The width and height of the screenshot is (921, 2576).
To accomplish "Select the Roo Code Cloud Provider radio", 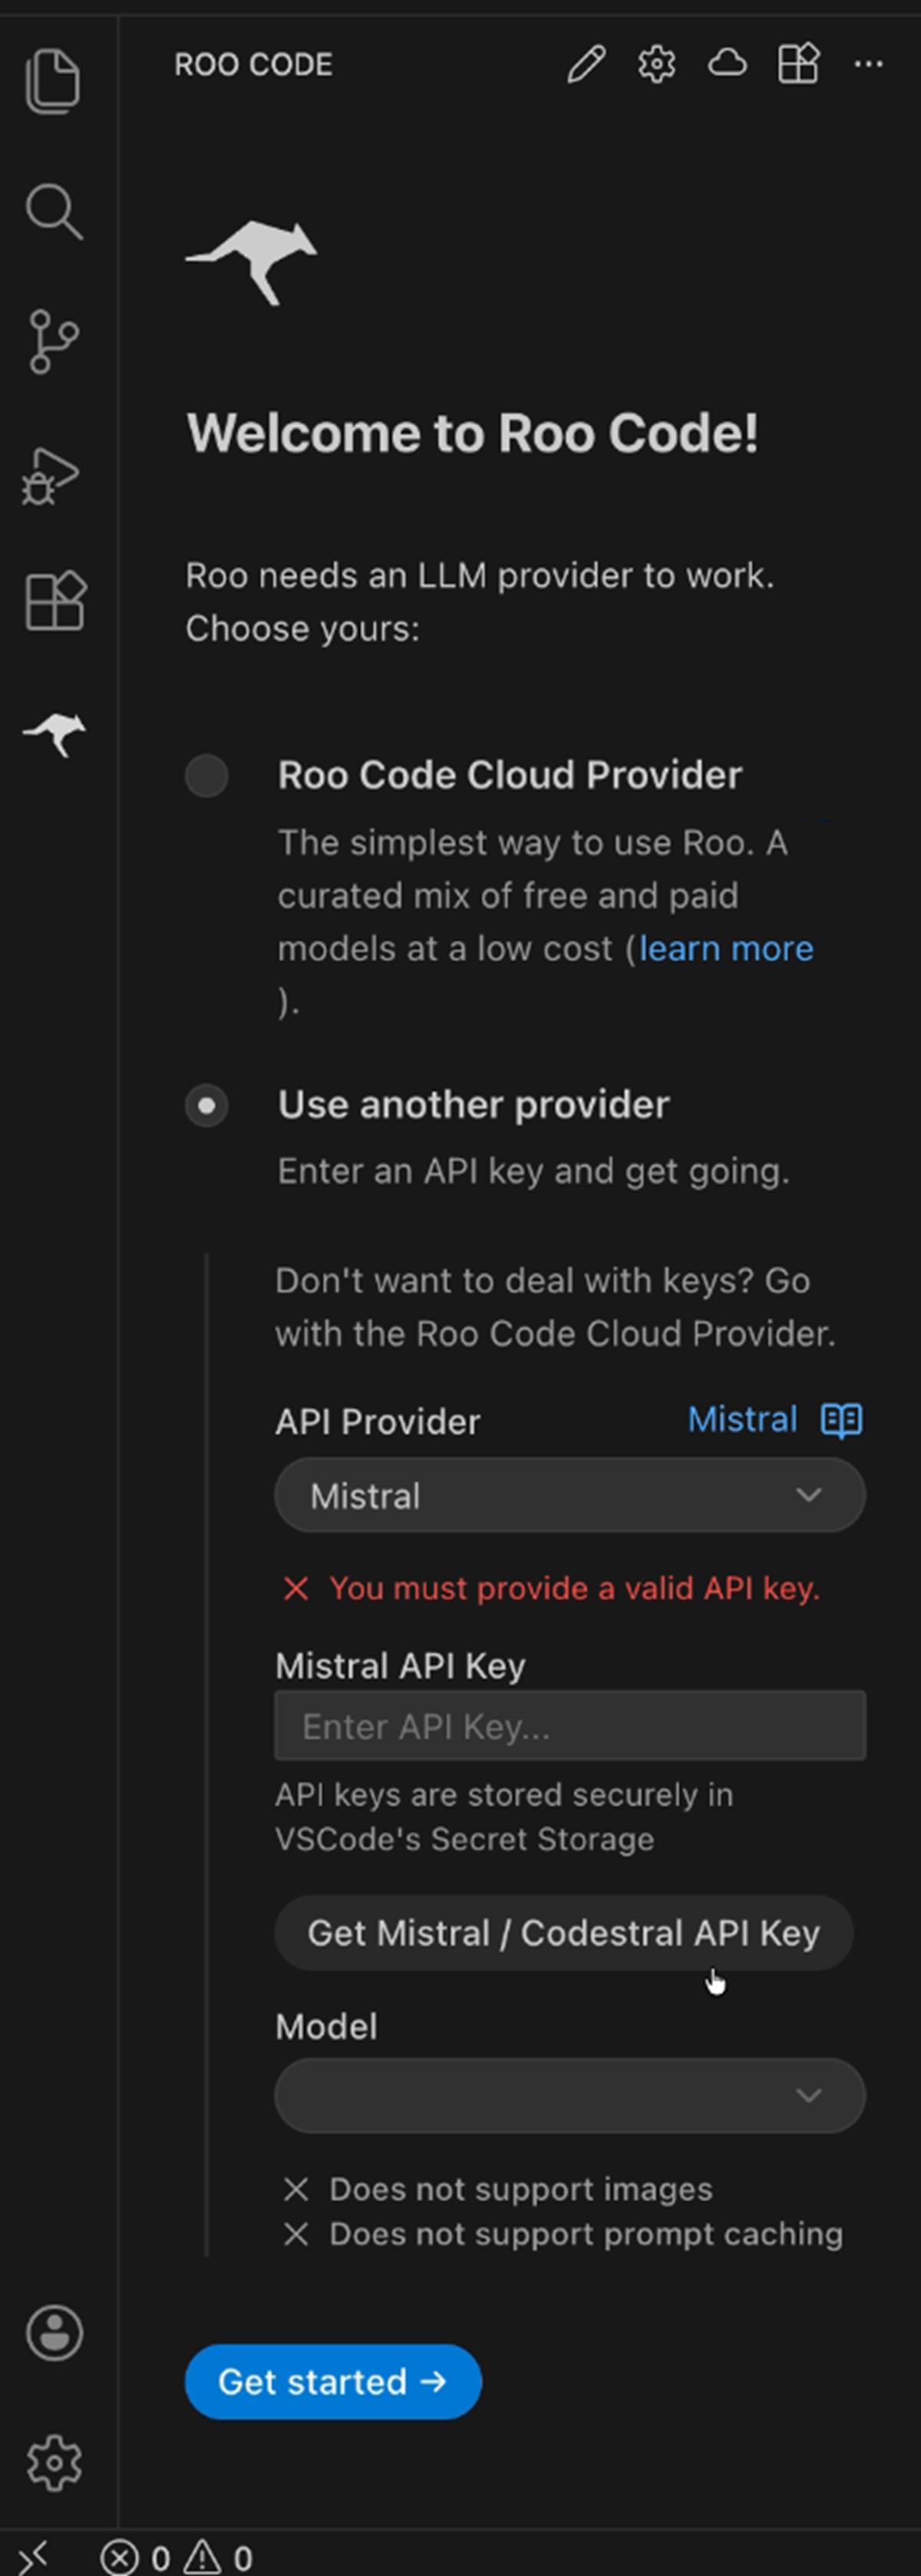I will [207, 776].
